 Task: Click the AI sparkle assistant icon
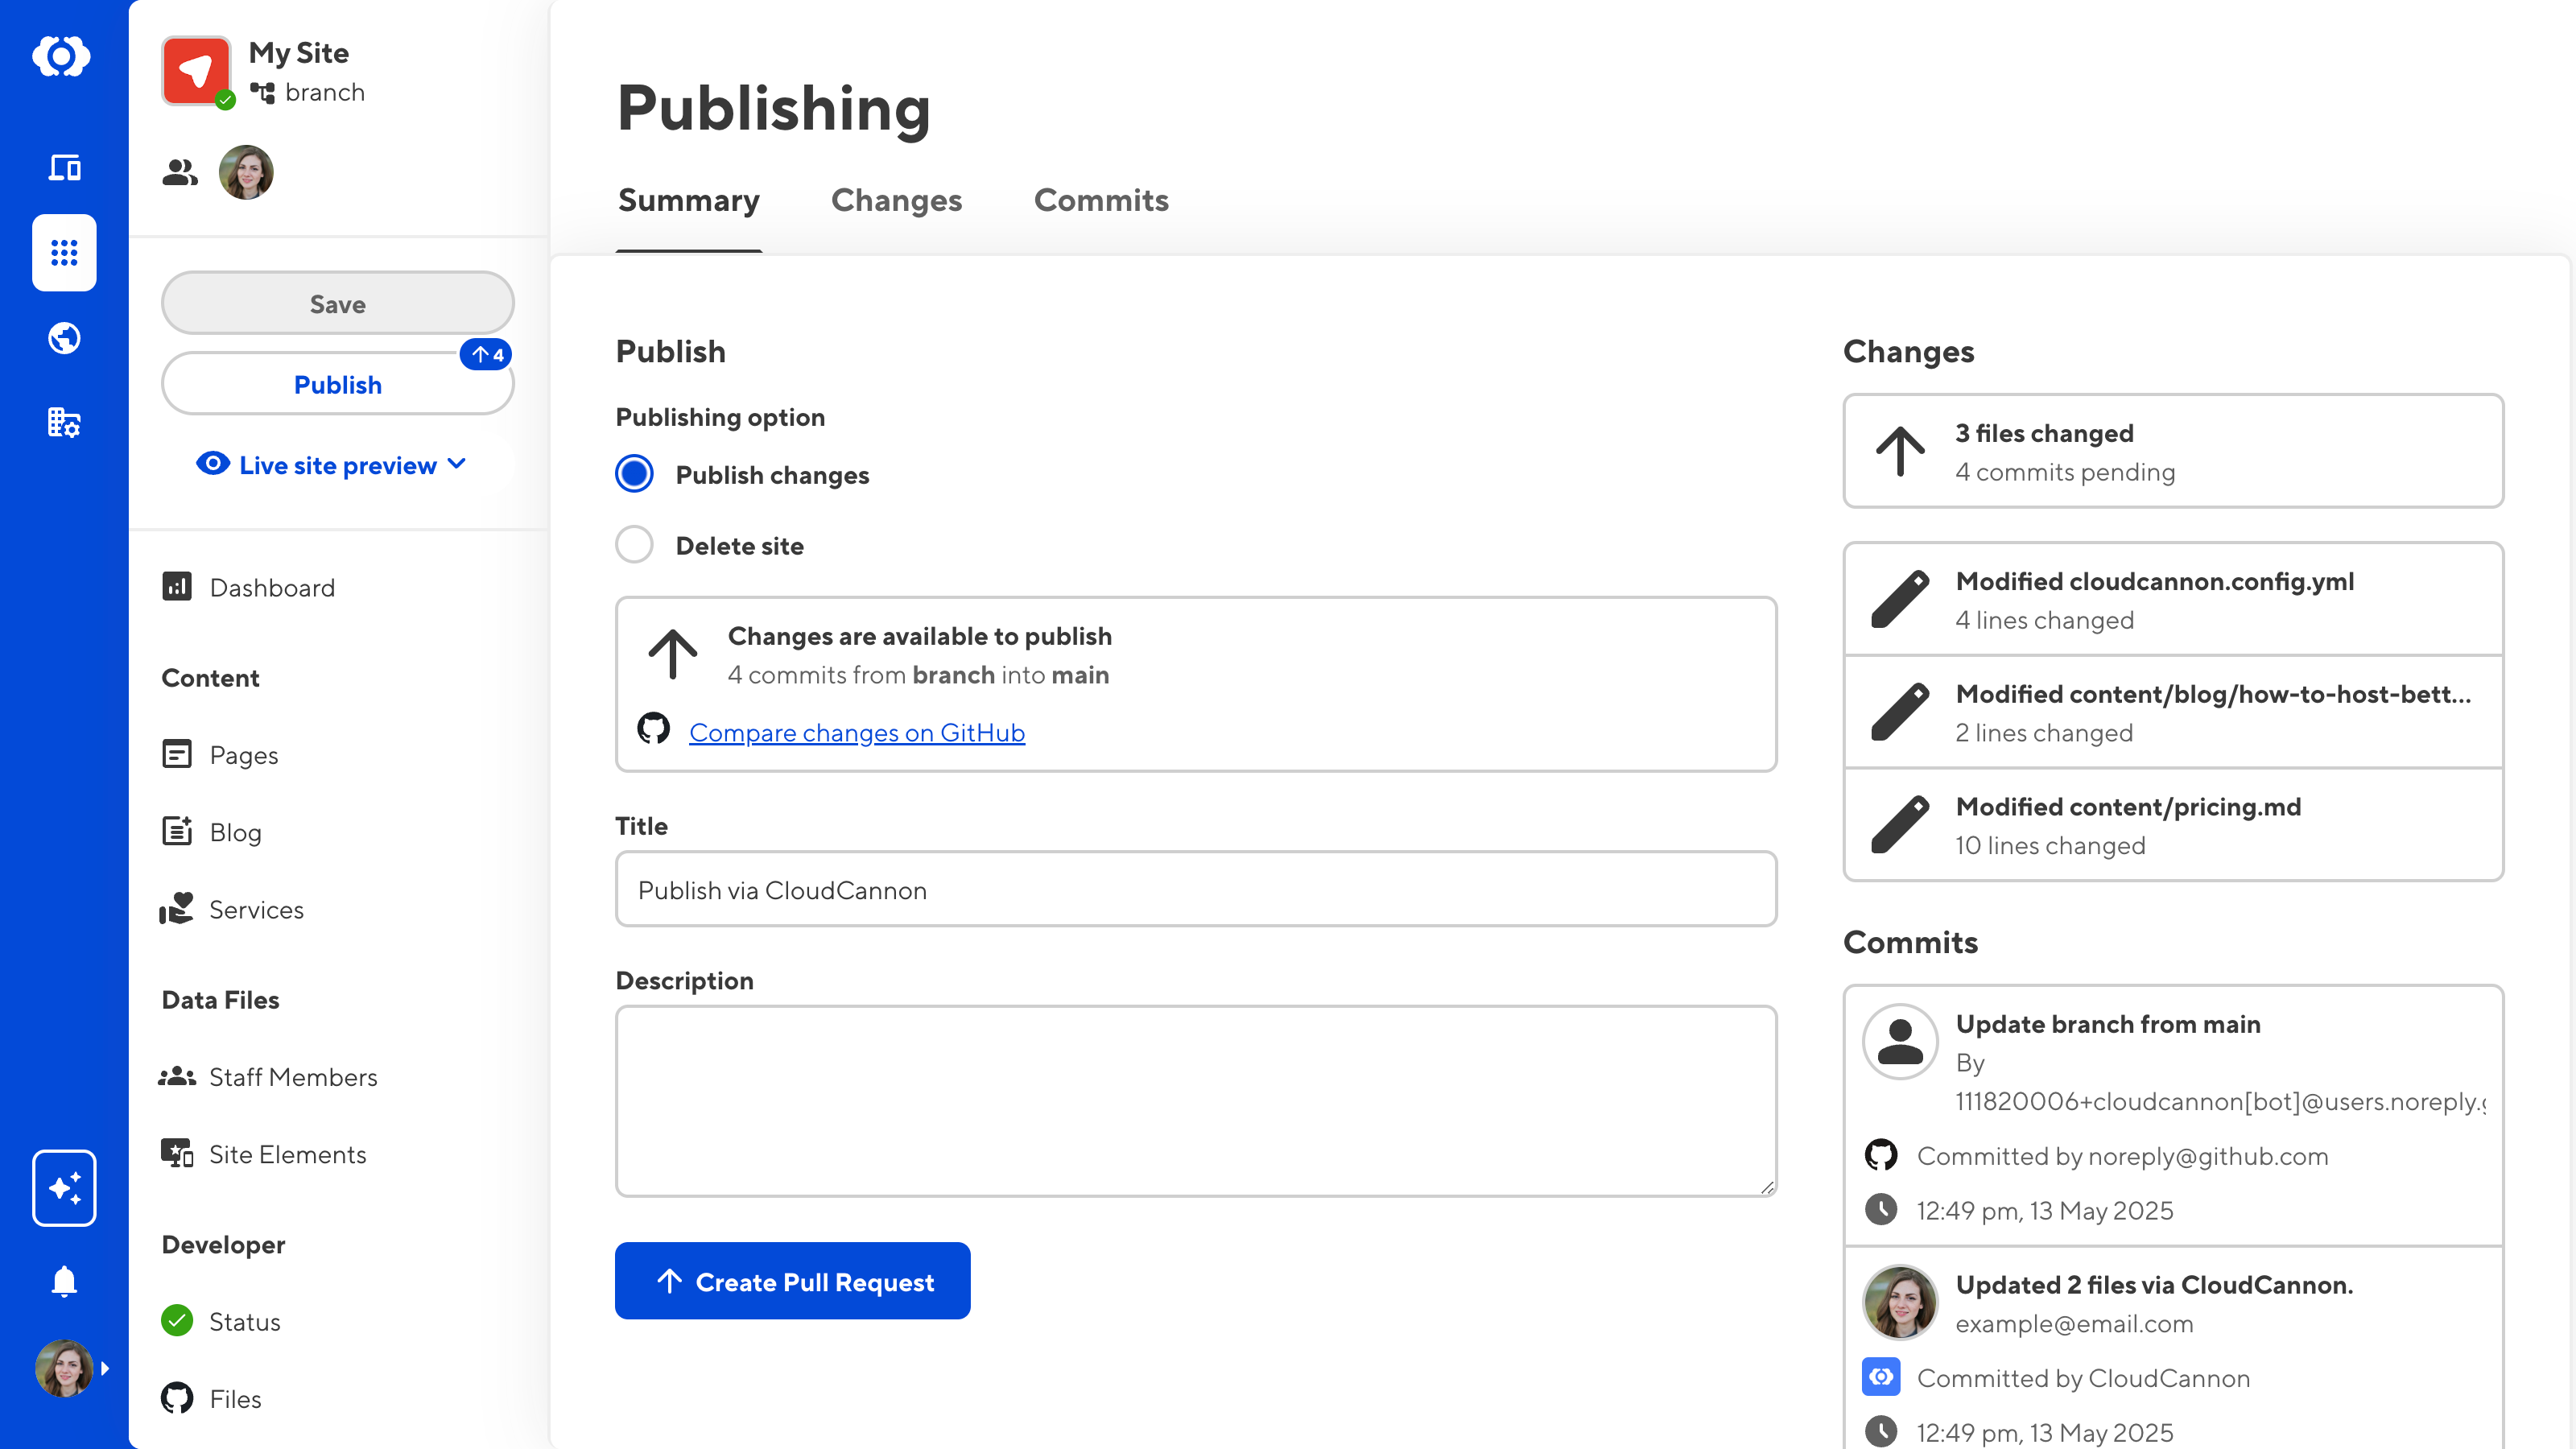click(64, 1187)
